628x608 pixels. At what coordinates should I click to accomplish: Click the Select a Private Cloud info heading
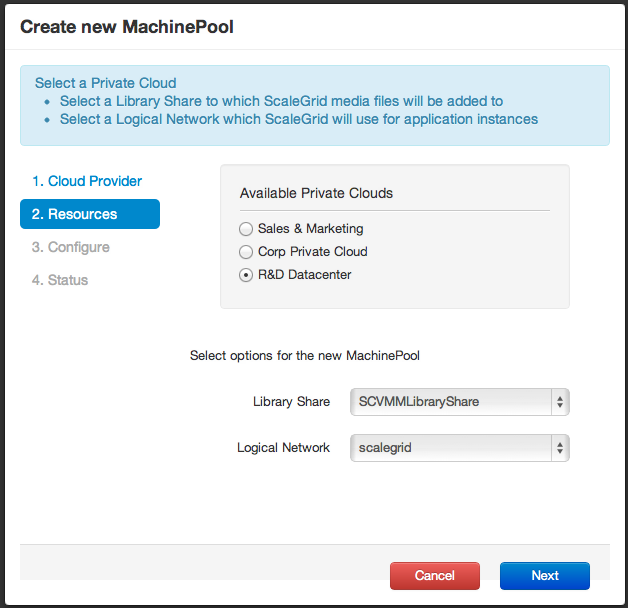(x=106, y=83)
